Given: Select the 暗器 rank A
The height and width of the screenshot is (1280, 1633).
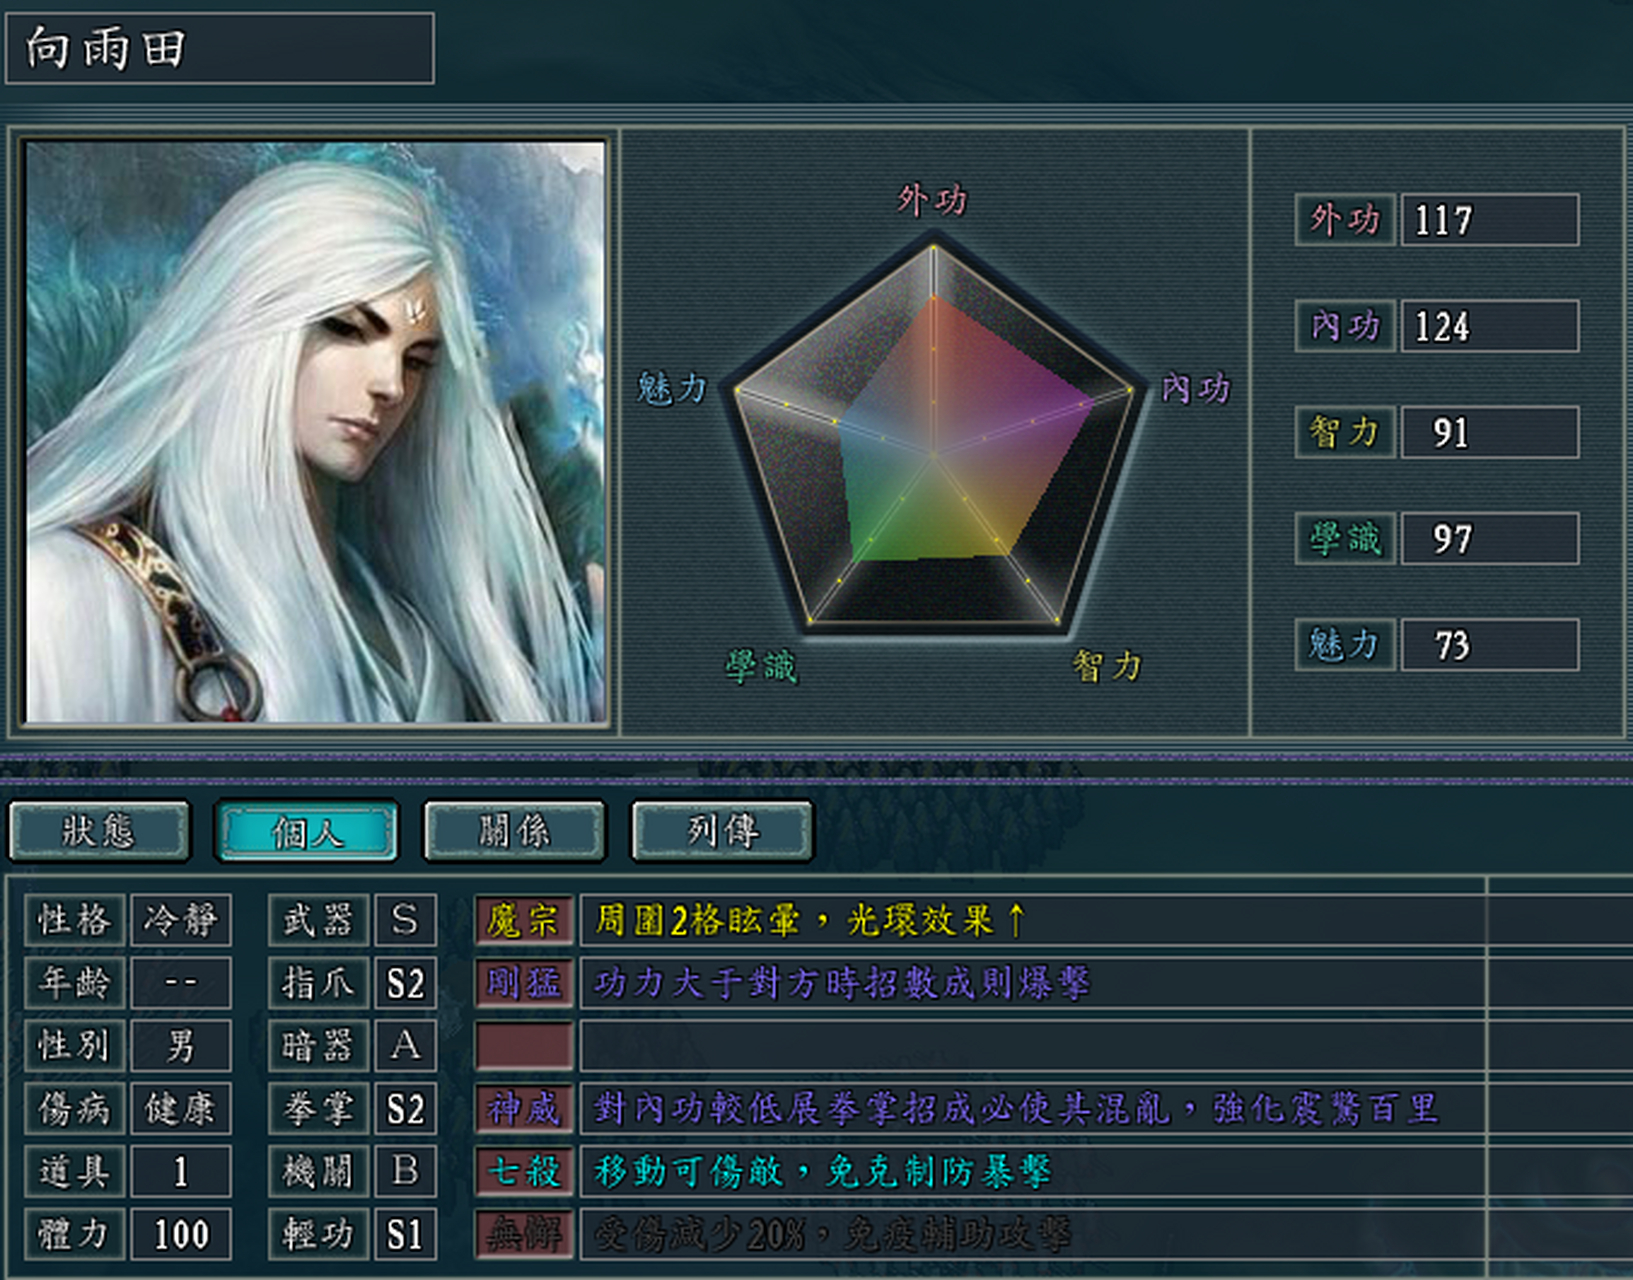Looking at the screenshot, I should point(405,1046).
